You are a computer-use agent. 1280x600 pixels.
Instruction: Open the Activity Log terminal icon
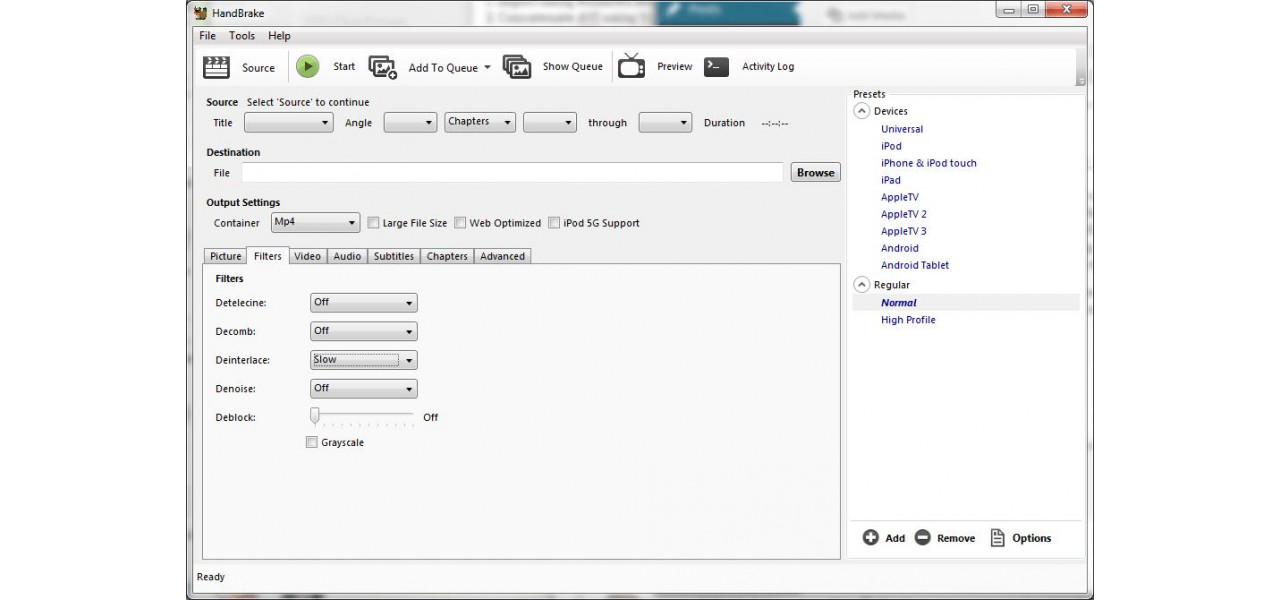point(716,67)
